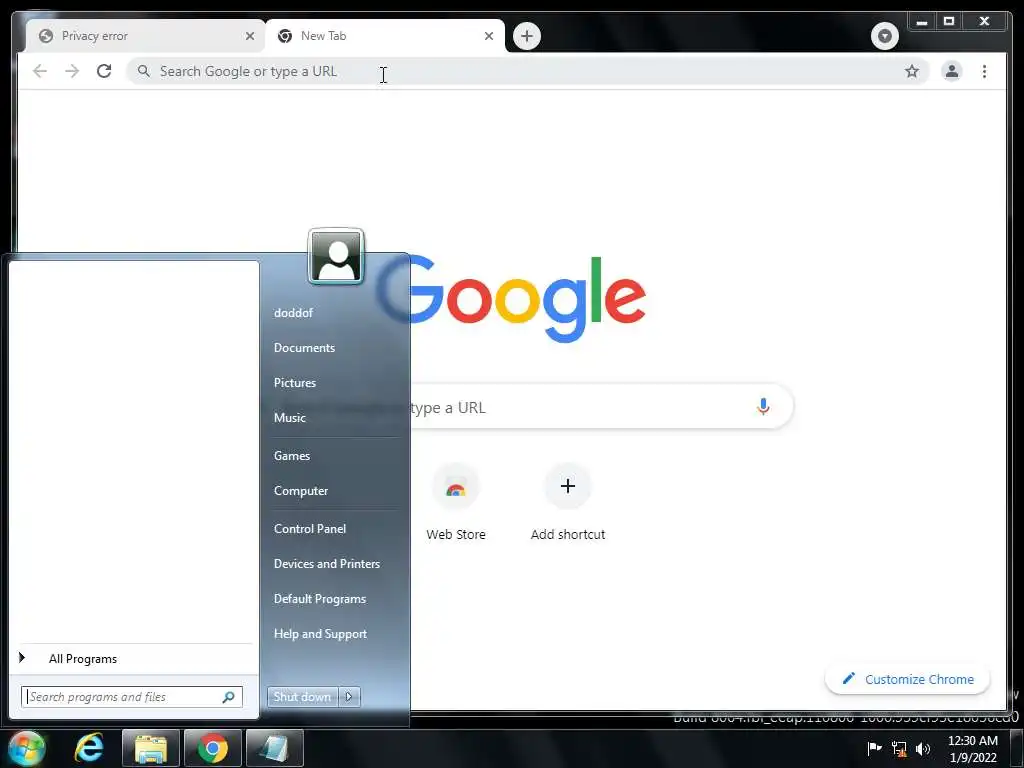
Task: Click Customize Chrome button
Action: 908,679
